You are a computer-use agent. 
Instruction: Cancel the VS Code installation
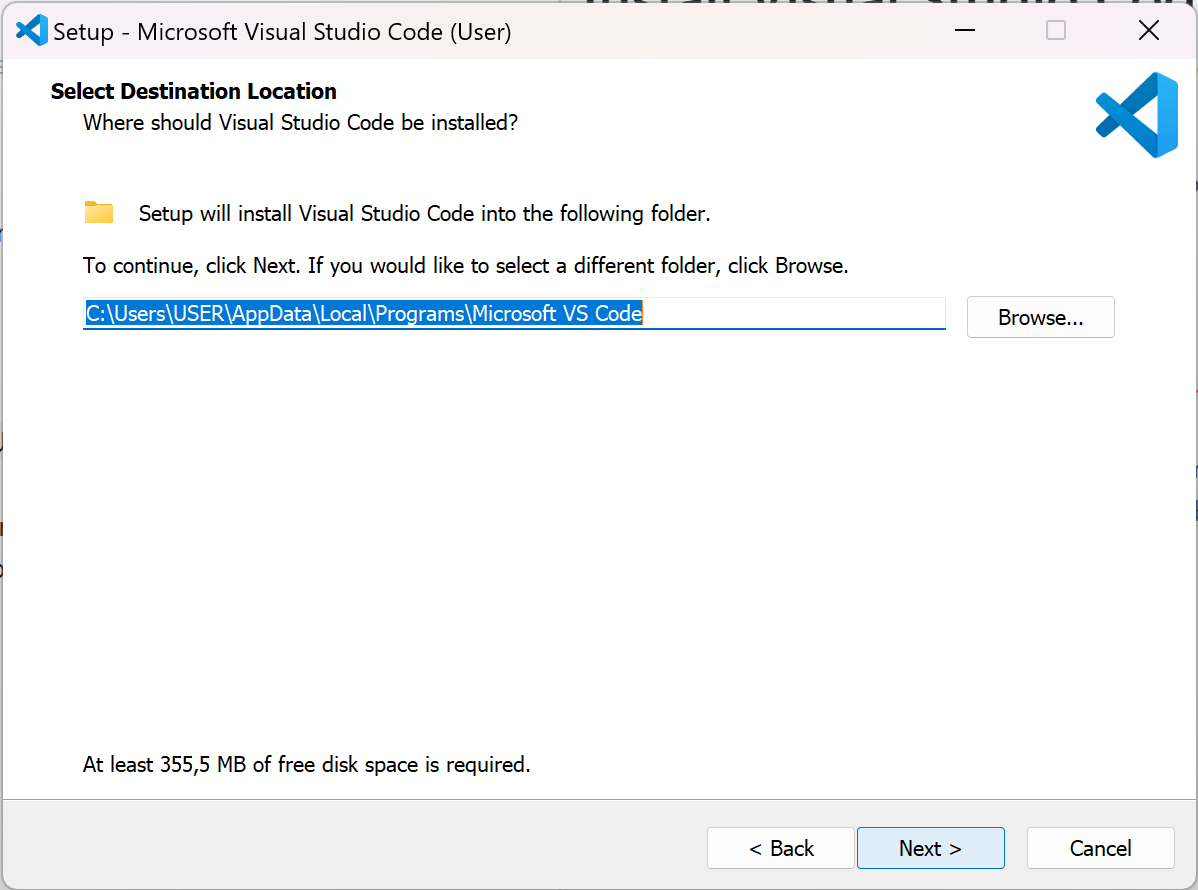coord(1100,848)
